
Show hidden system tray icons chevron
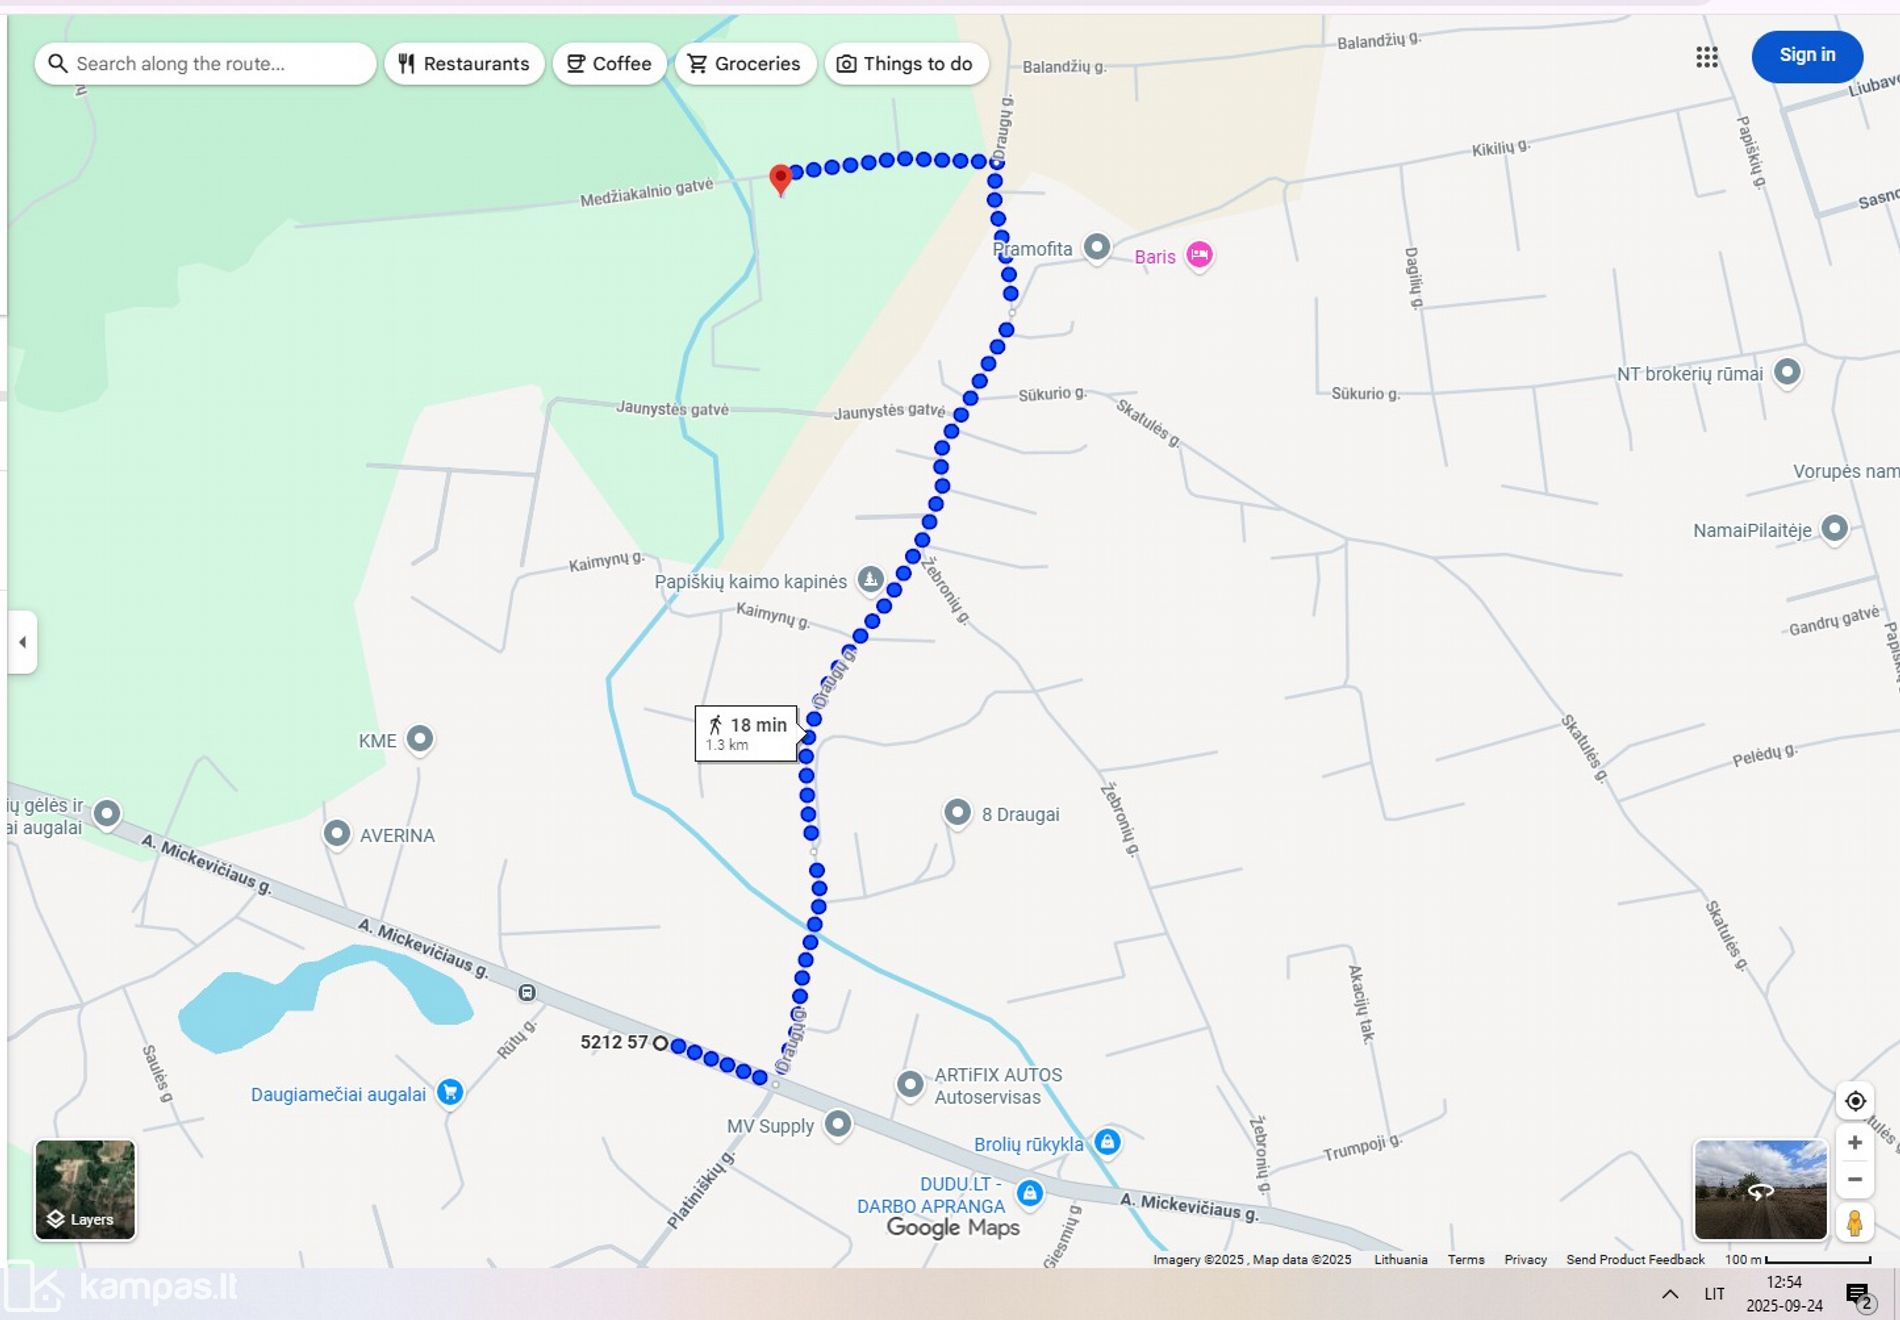tap(1670, 1294)
